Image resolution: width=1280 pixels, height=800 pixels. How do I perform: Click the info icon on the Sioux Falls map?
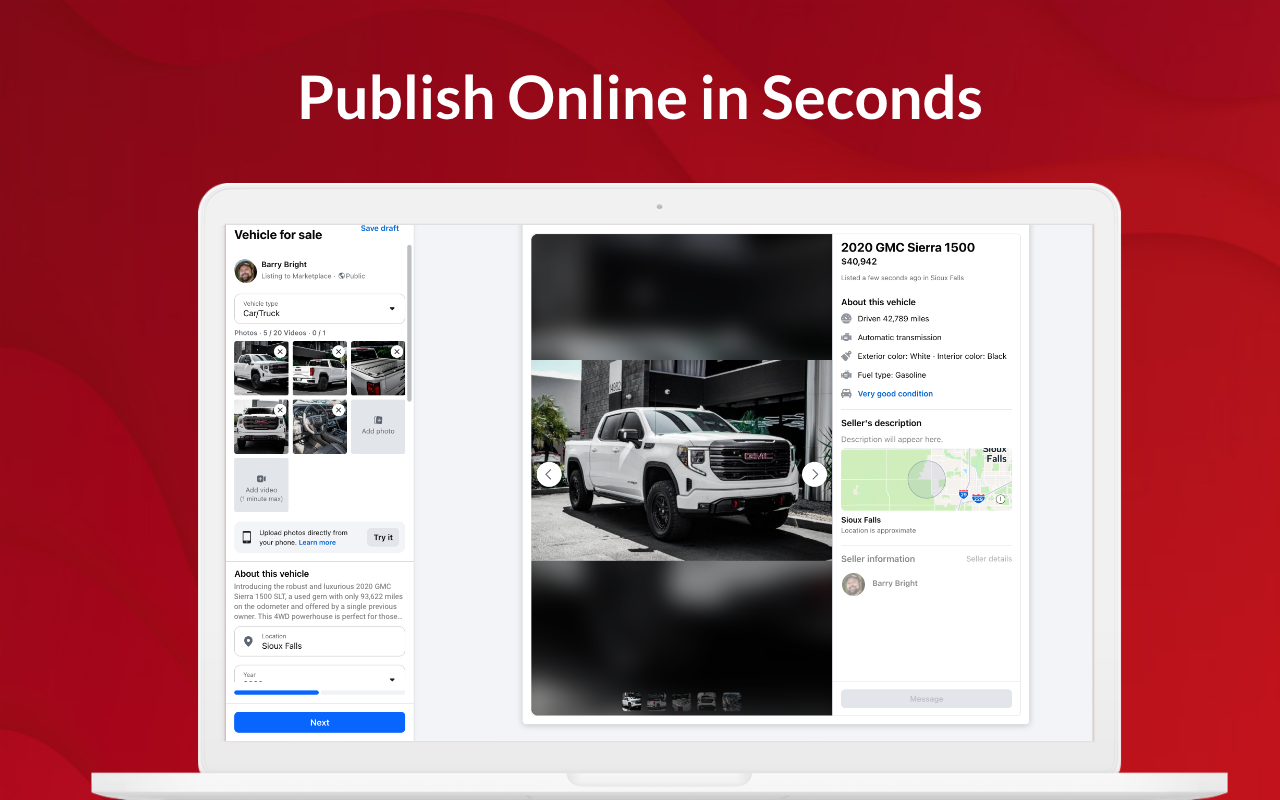1002,499
